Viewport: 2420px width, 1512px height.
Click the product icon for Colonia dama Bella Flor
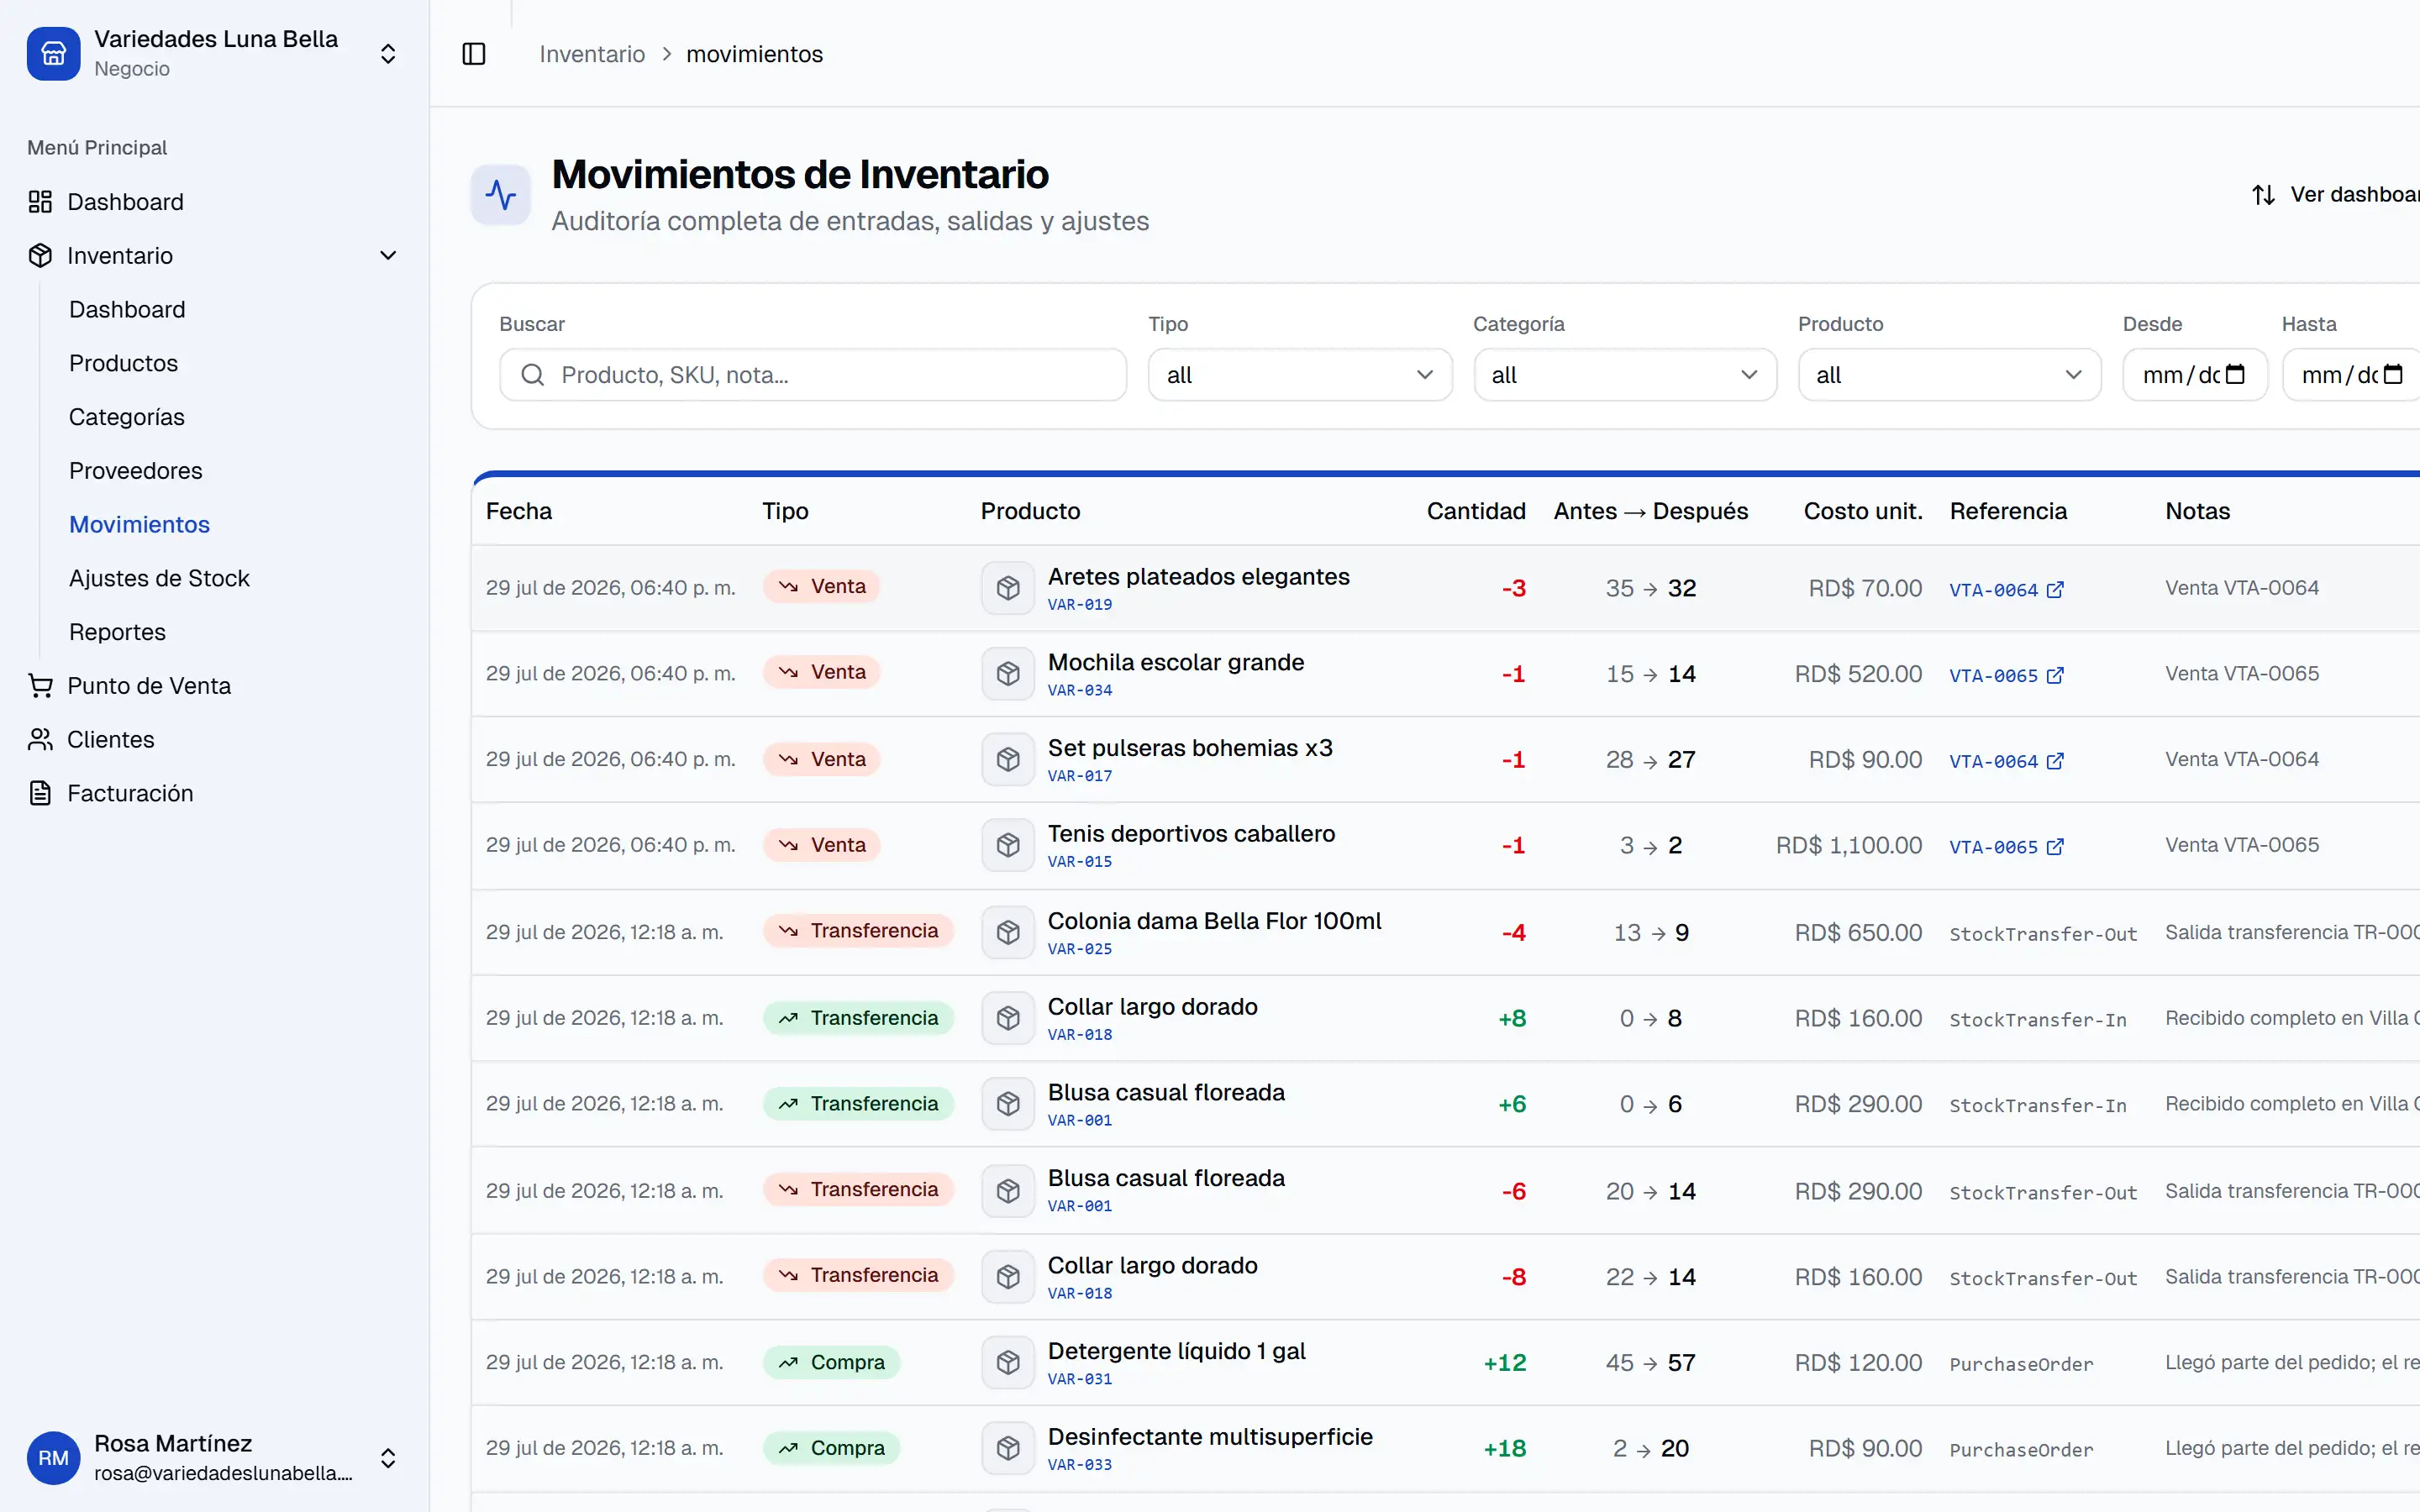pyautogui.click(x=1008, y=932)
